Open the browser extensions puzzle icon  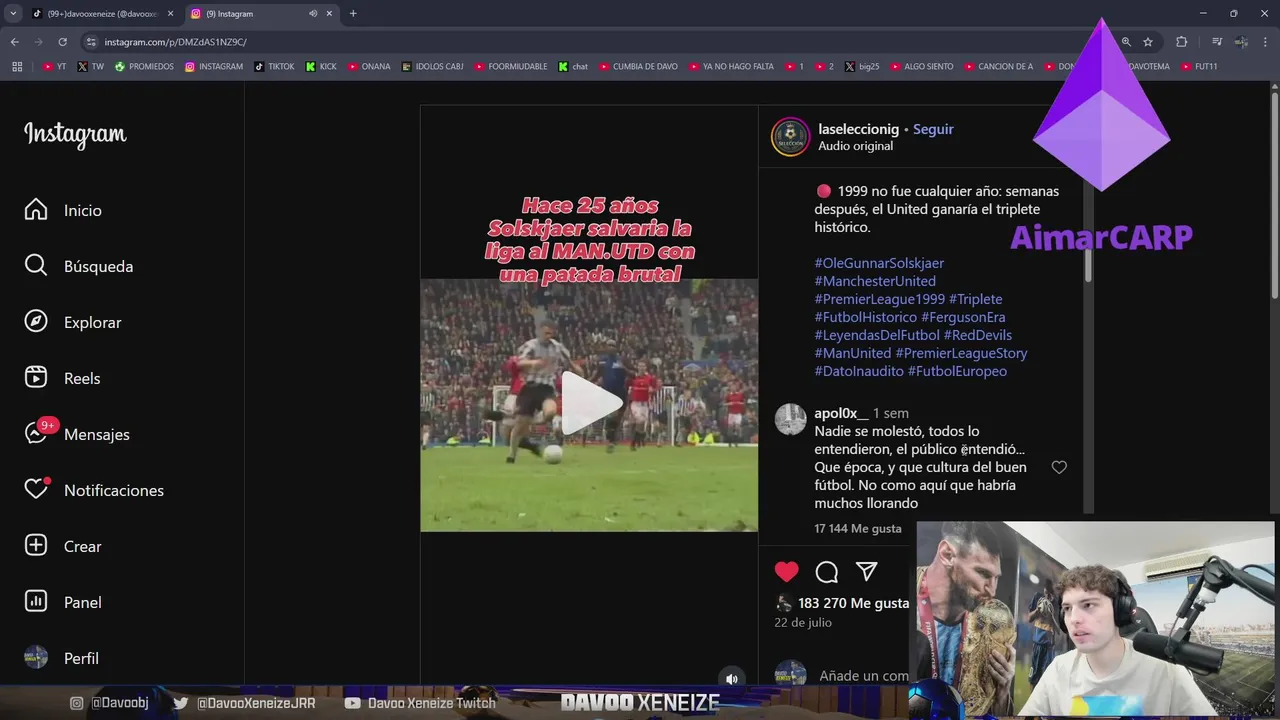coord(1181,42)
